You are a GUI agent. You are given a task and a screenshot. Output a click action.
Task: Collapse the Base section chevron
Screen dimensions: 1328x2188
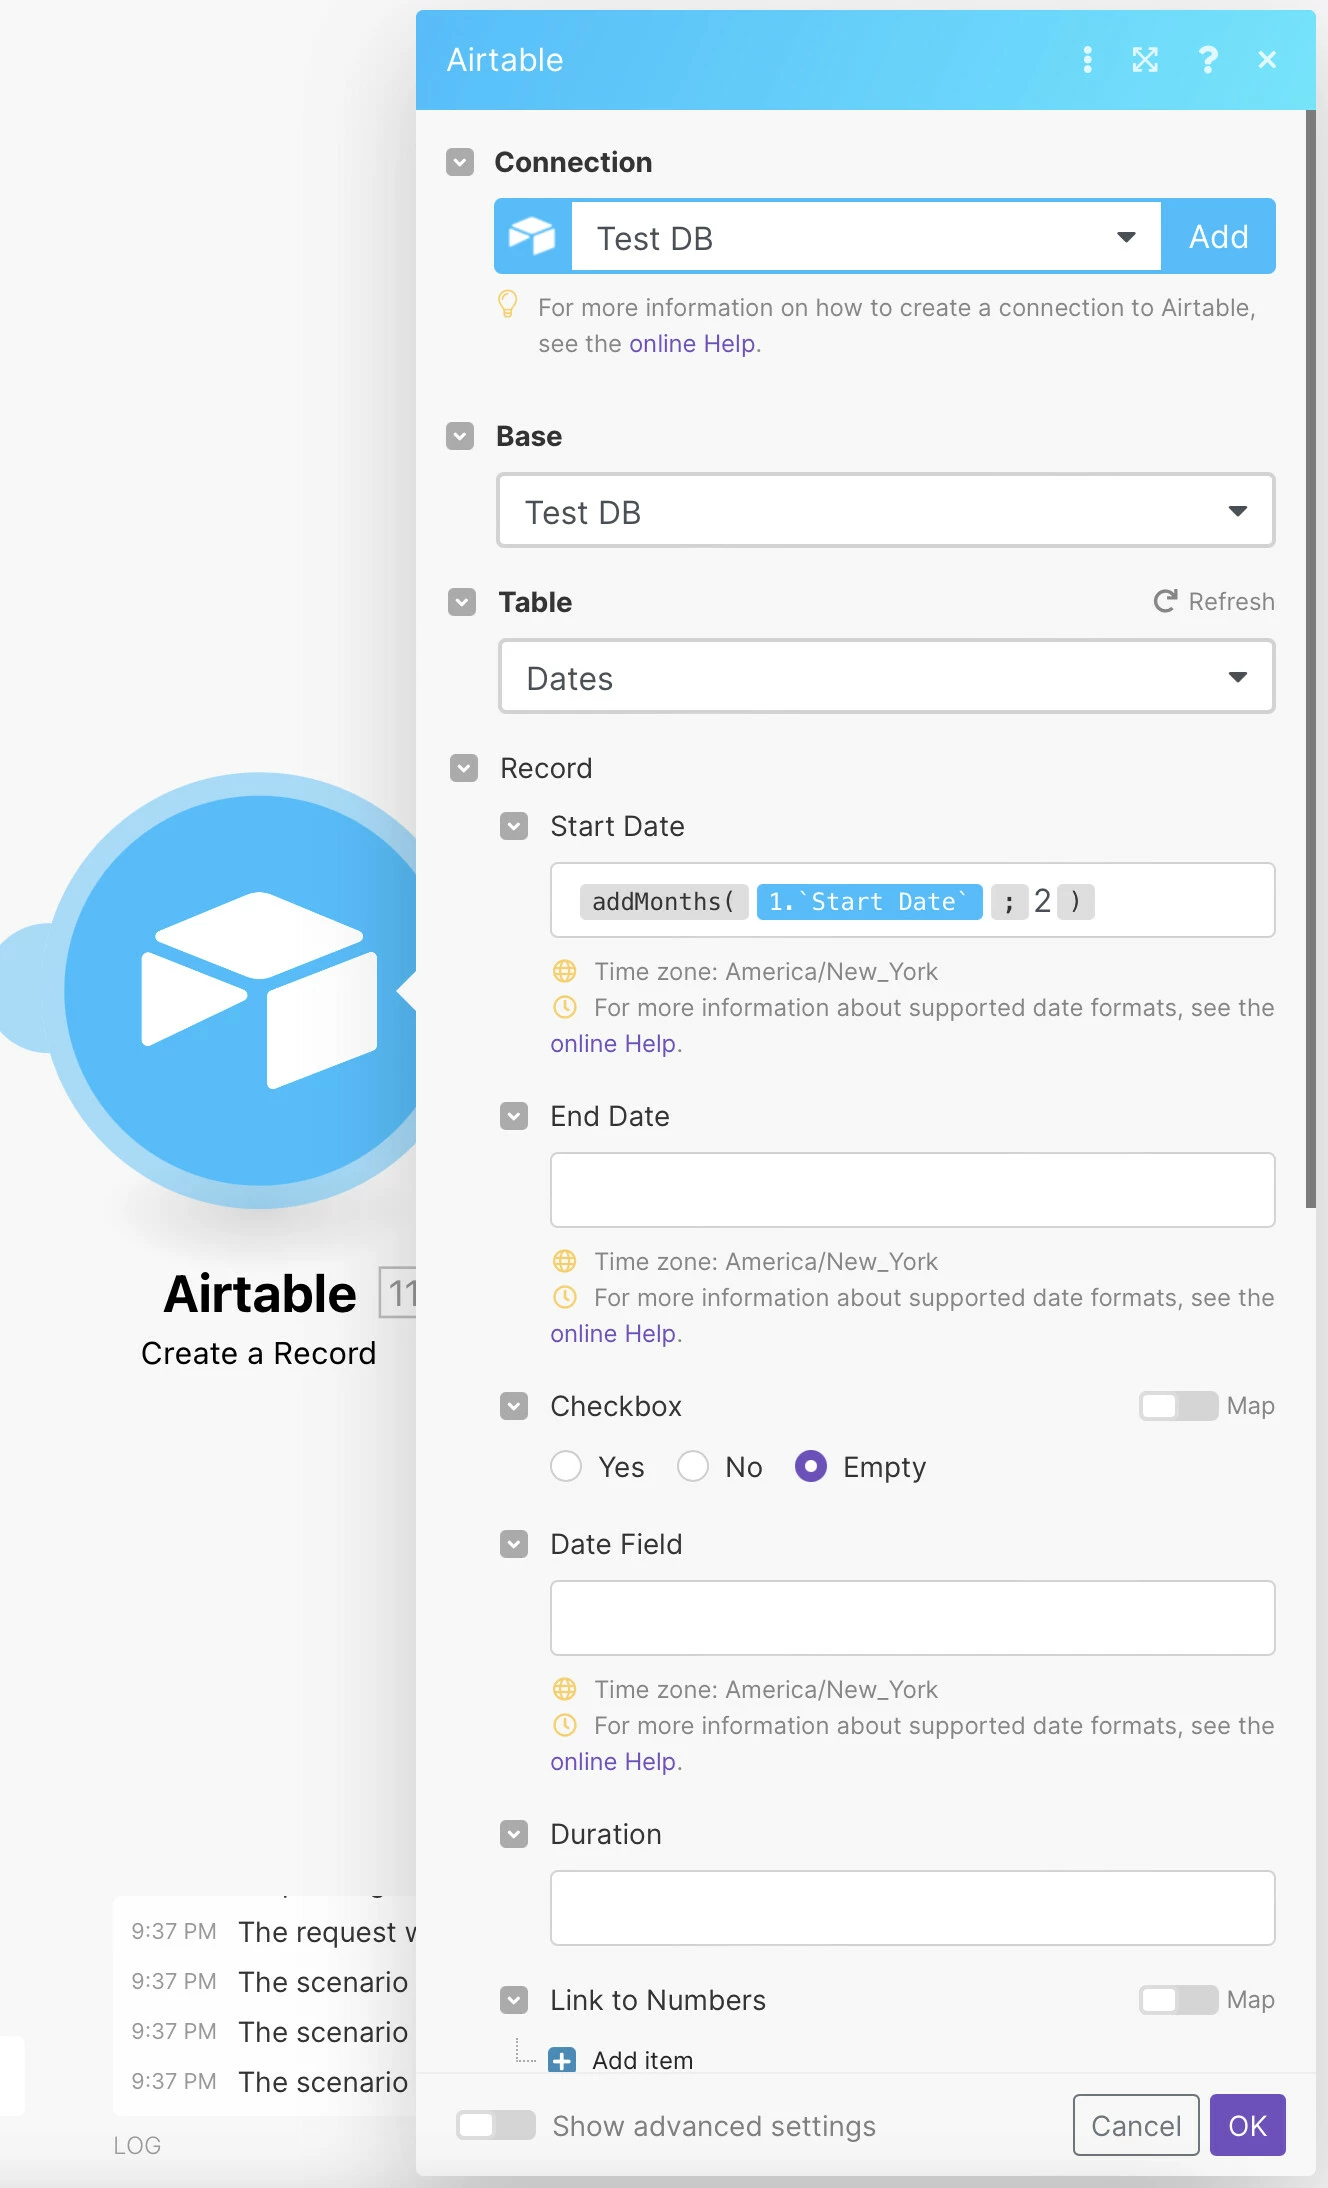pos(460,436)
